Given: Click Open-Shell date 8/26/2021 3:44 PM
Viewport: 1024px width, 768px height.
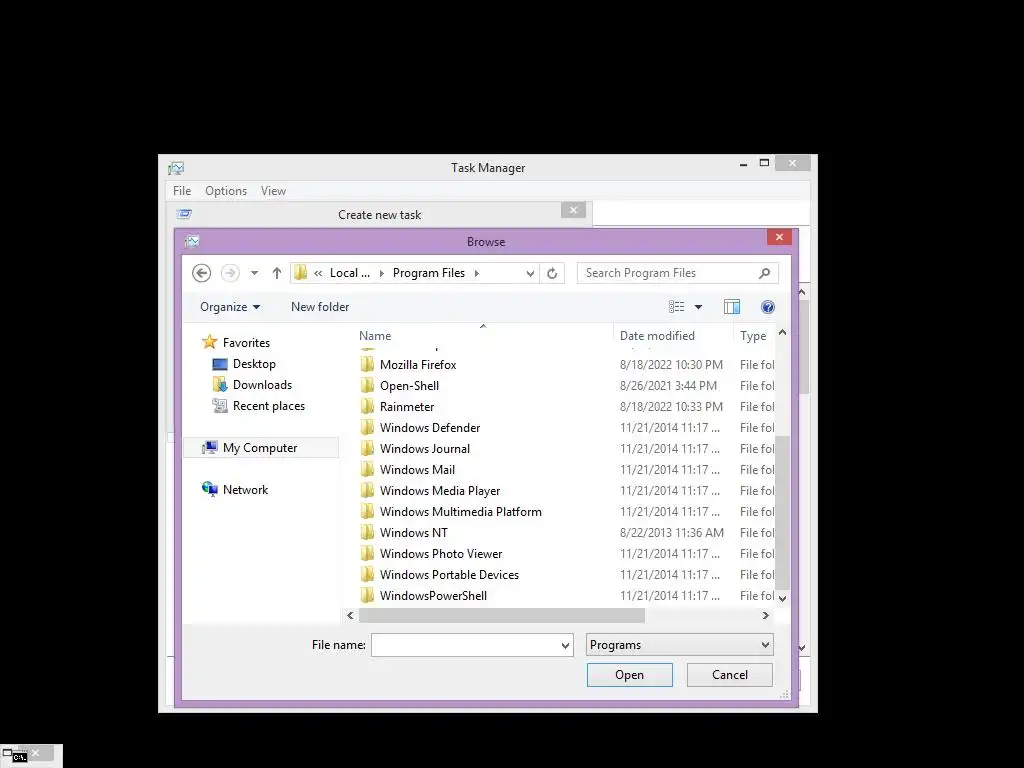Looking at the screenshot, I should coord(668,385).
